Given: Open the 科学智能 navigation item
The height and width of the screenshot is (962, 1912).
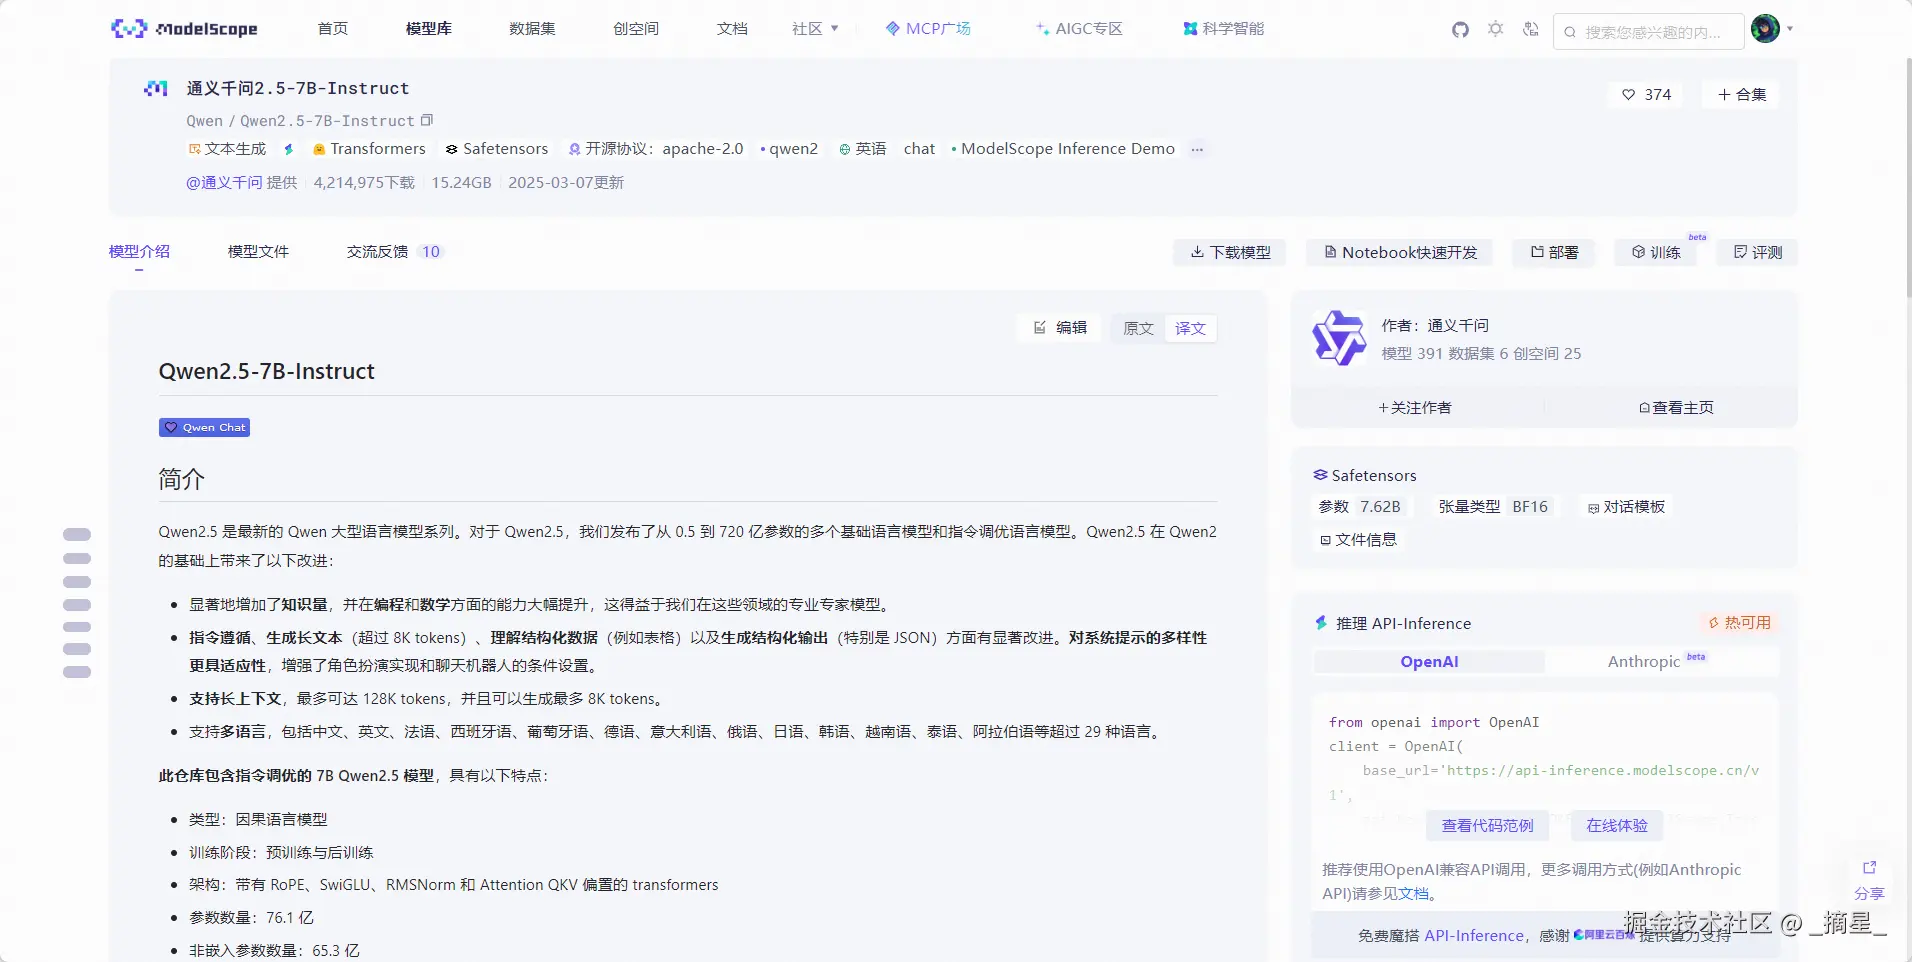Looking at the screenshot, I should [1224, 29].
